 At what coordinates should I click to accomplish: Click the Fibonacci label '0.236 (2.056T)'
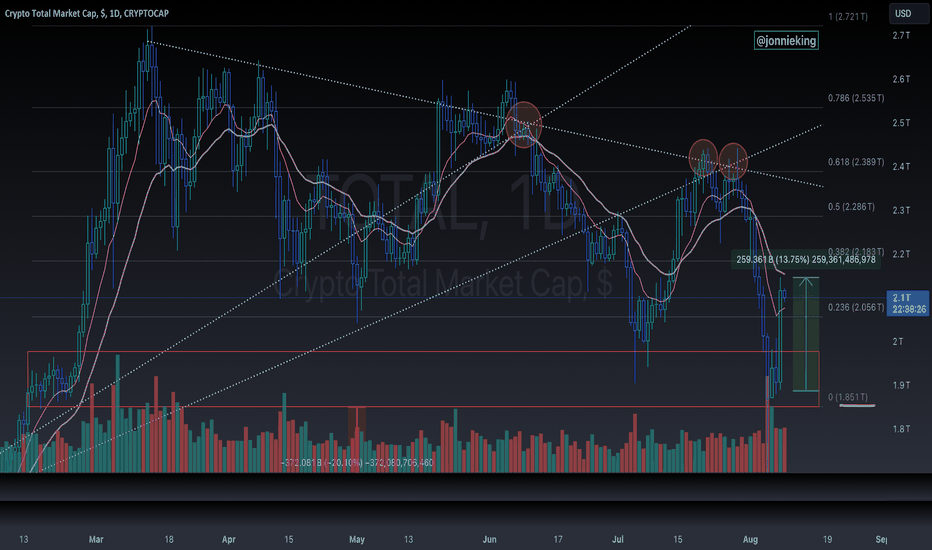point(856,307)
